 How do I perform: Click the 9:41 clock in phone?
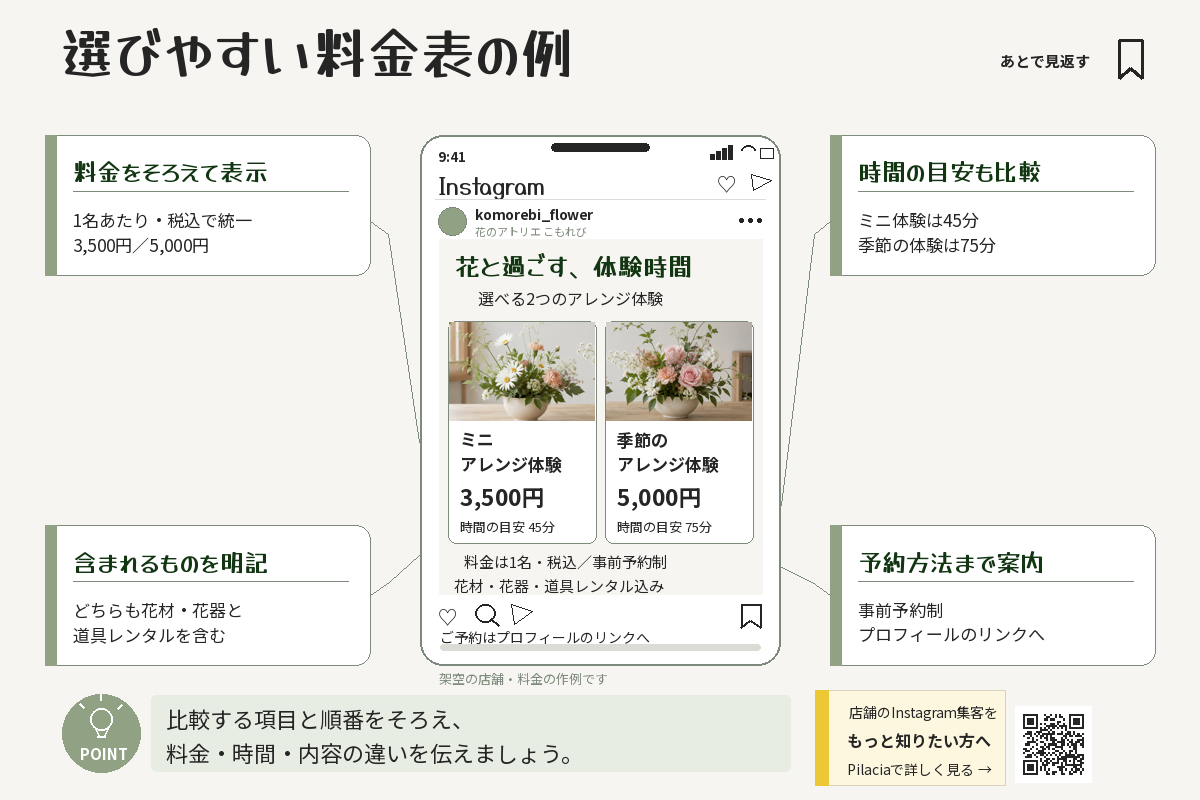(x=452, y=156)
